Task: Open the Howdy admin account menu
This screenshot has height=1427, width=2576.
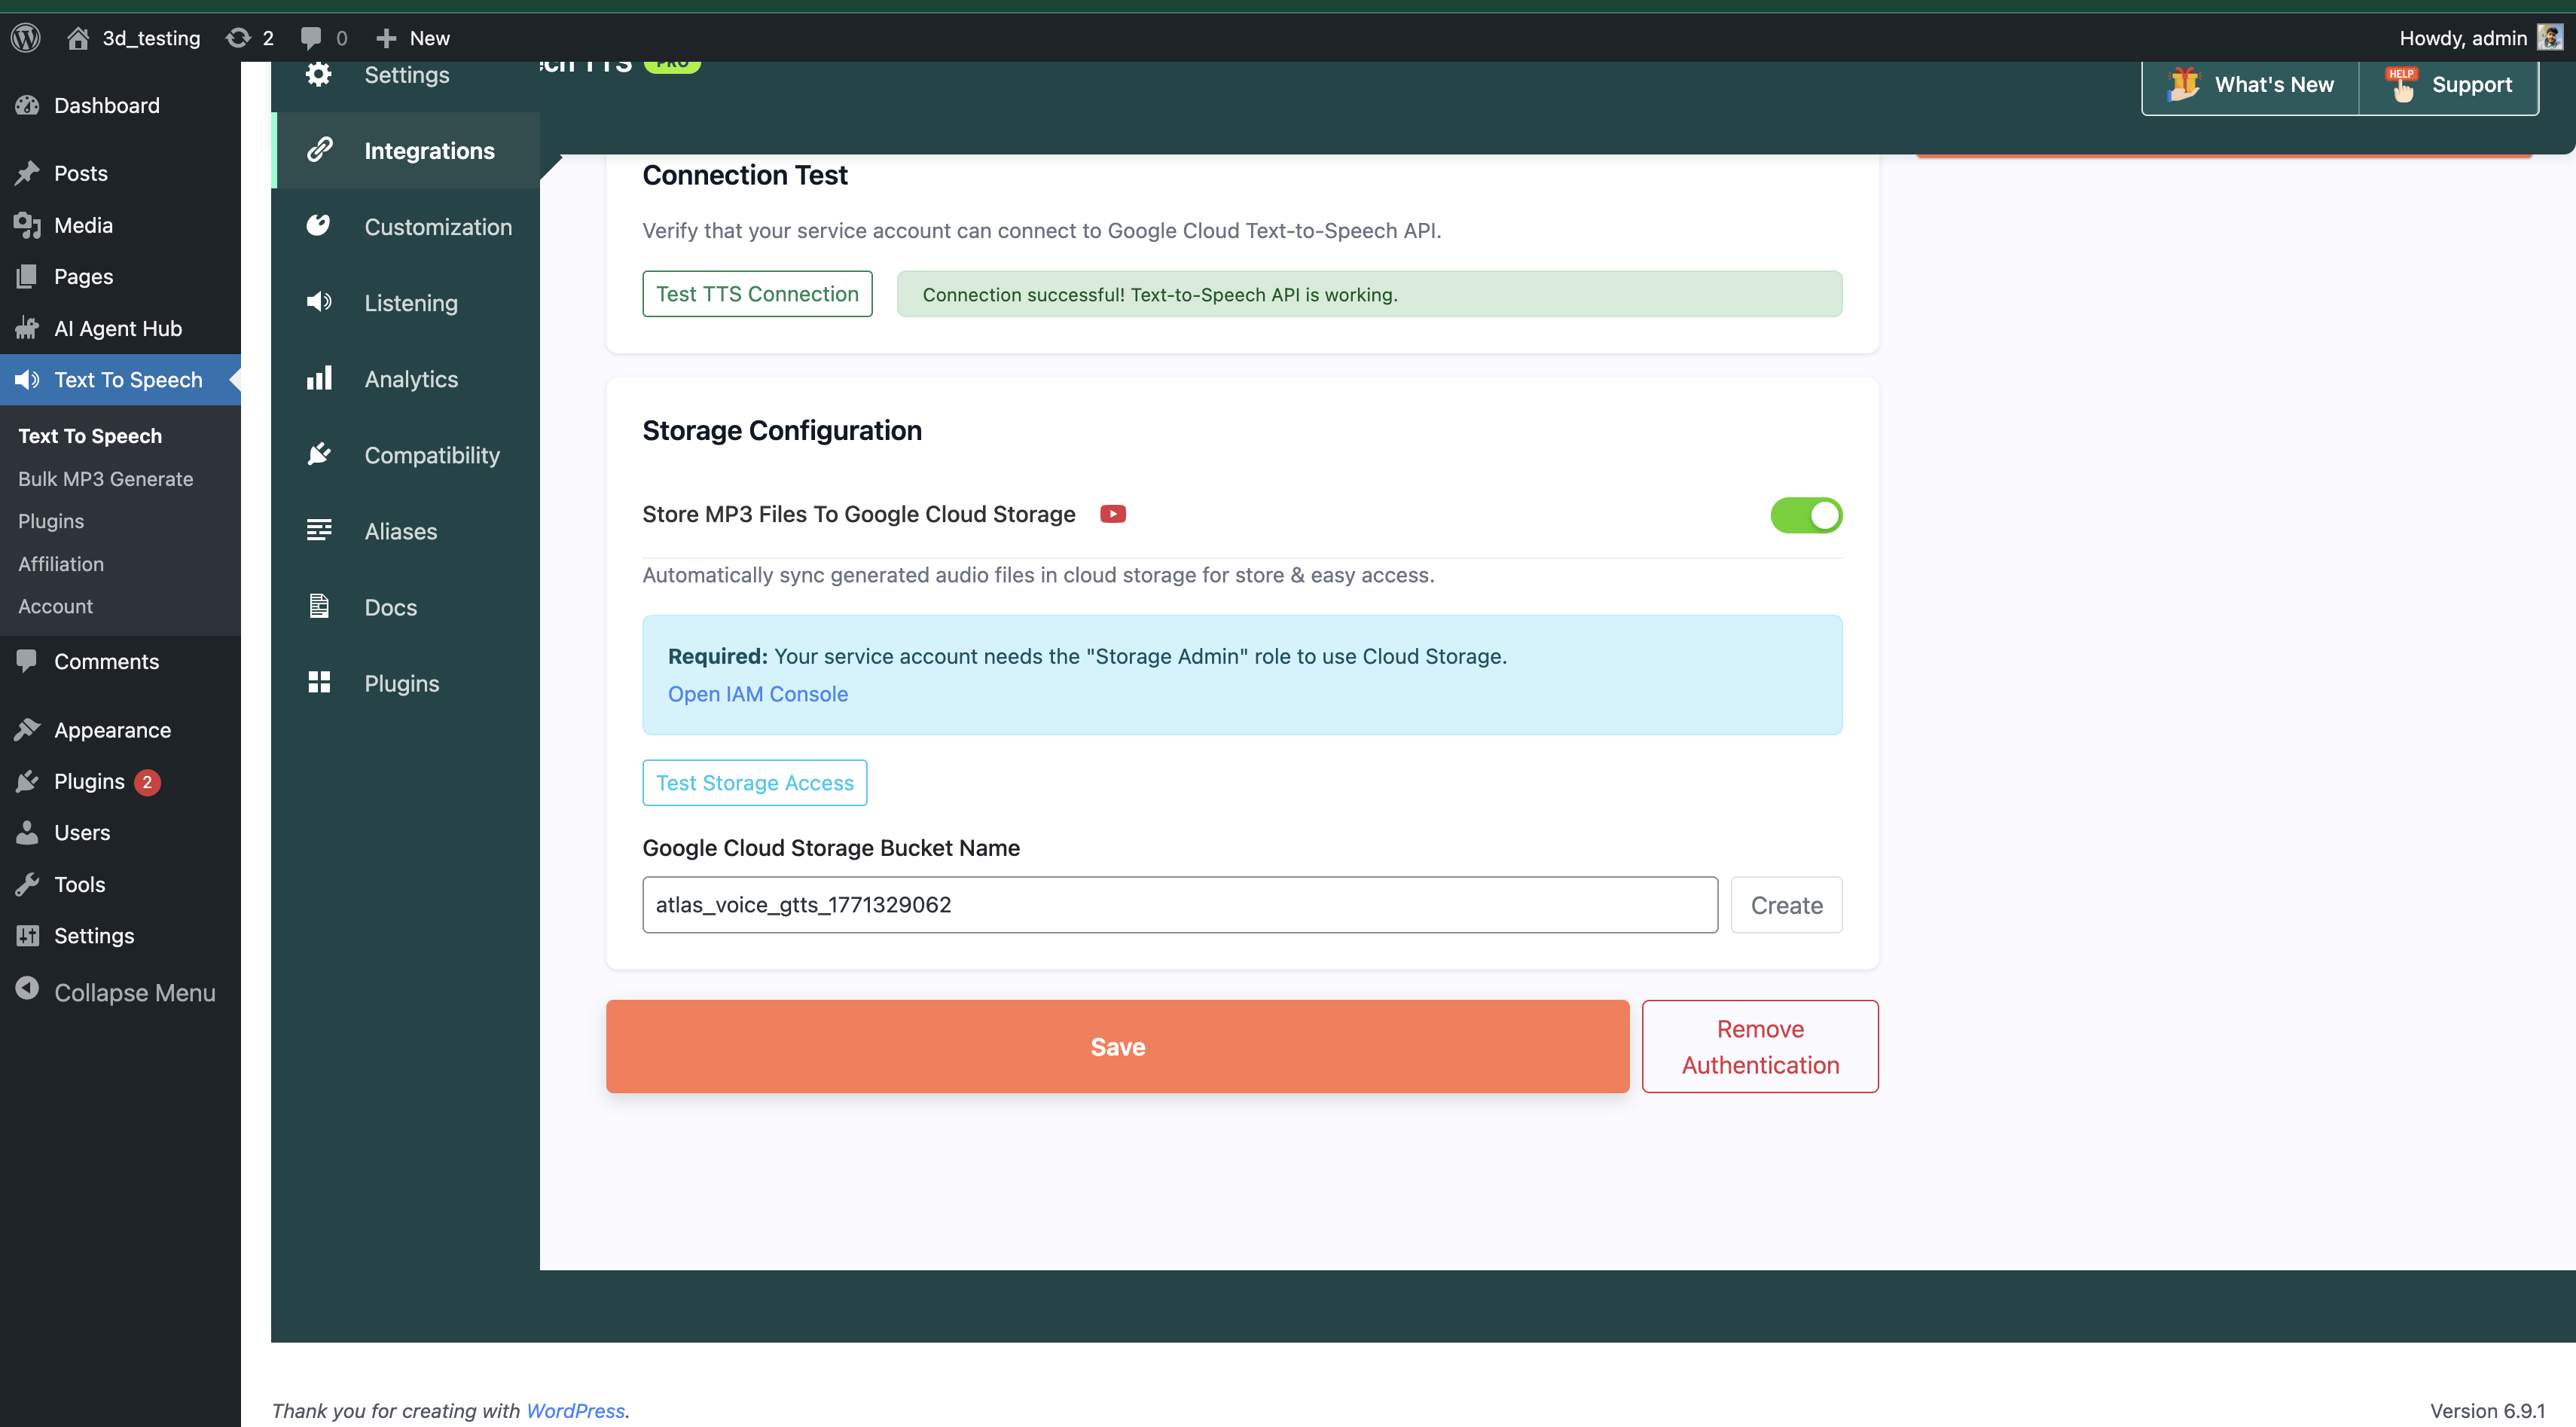Action: 2480,37
